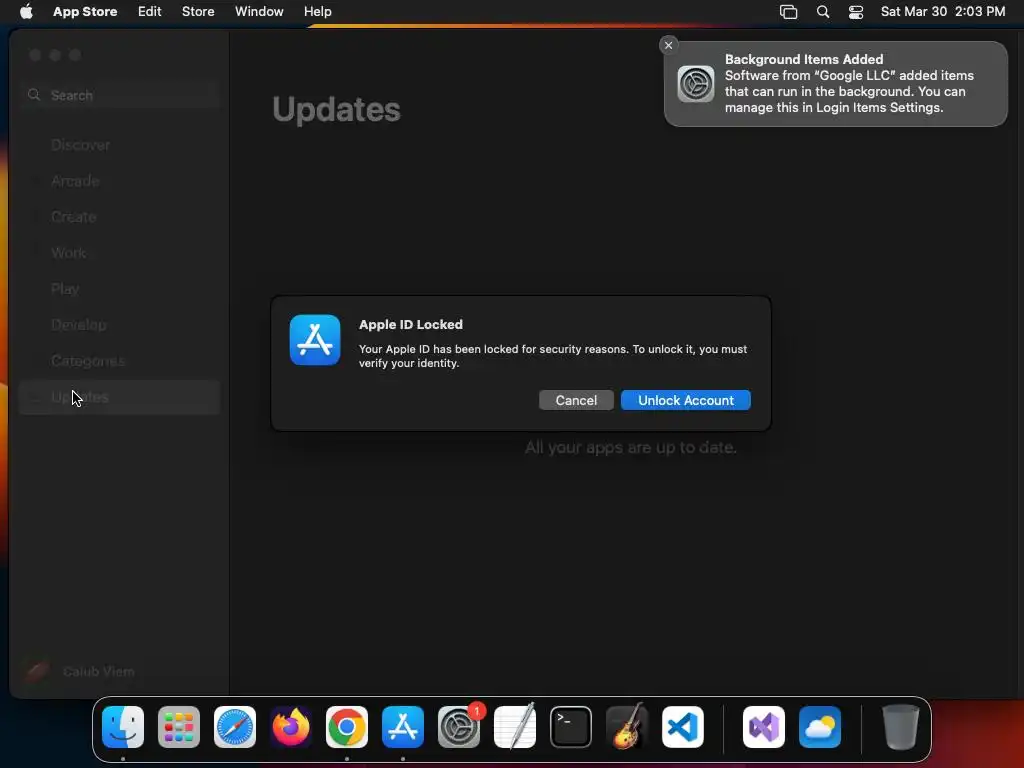Launch GarageBand from the Dock
Screen dimensions: 1024x768
coord(627,727)
